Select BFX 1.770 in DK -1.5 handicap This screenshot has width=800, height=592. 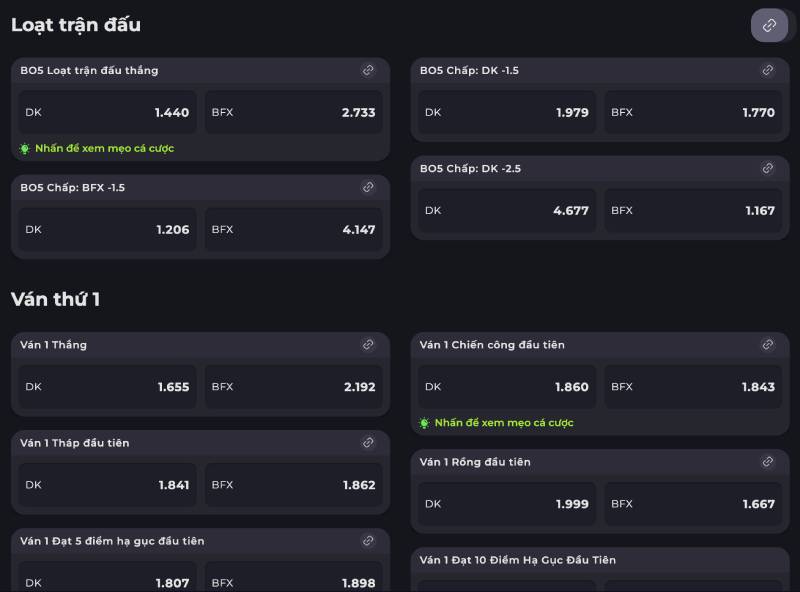(x=693, y=112)
